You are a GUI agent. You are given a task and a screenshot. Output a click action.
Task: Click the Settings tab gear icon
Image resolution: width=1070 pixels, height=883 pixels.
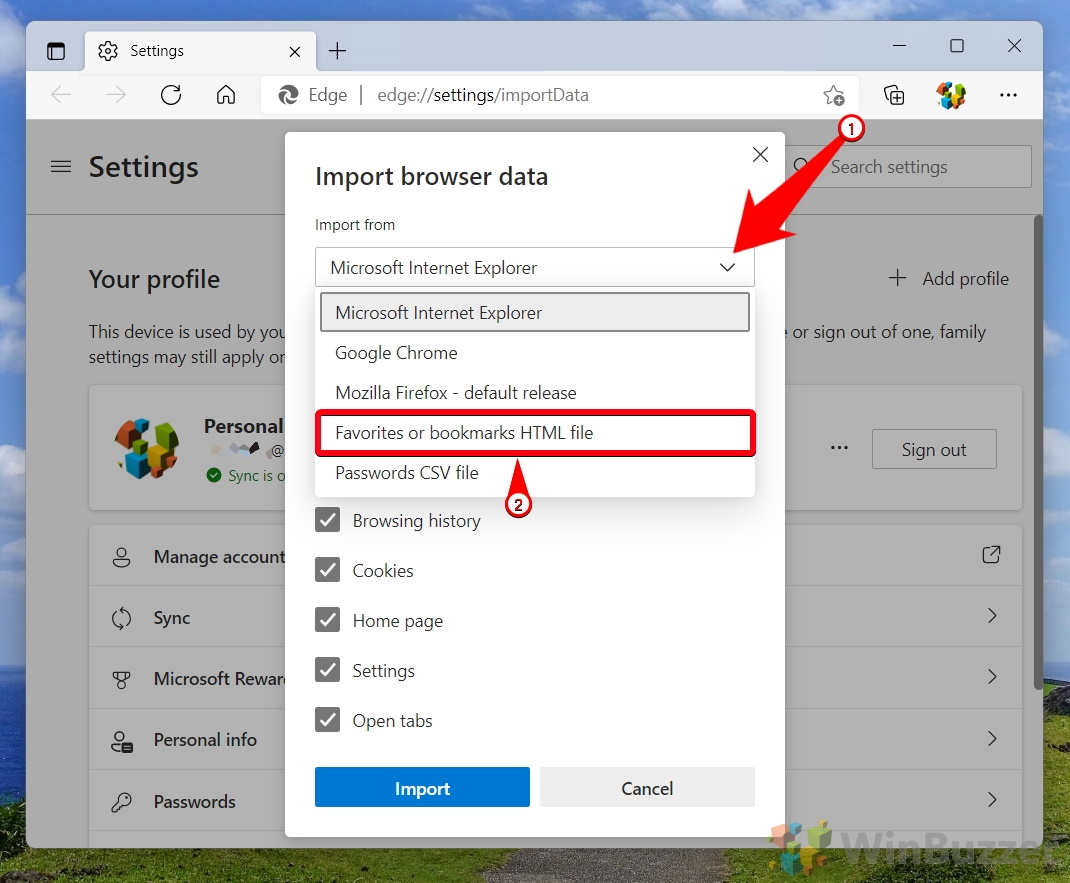[108, 51]
